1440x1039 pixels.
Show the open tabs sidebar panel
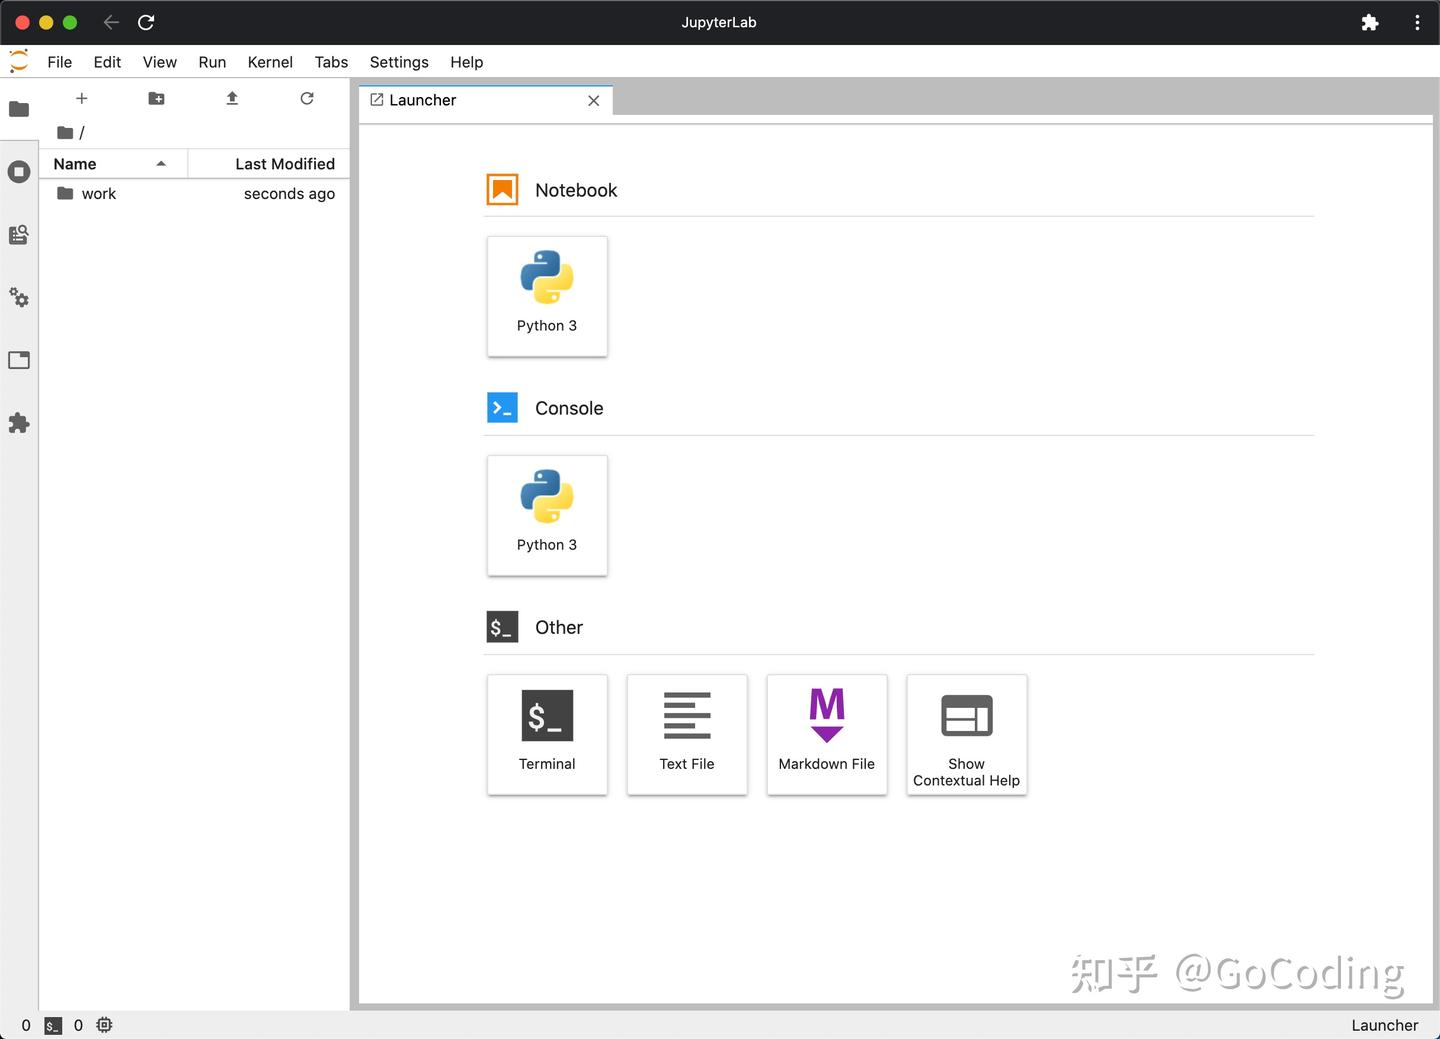point(19,360)
